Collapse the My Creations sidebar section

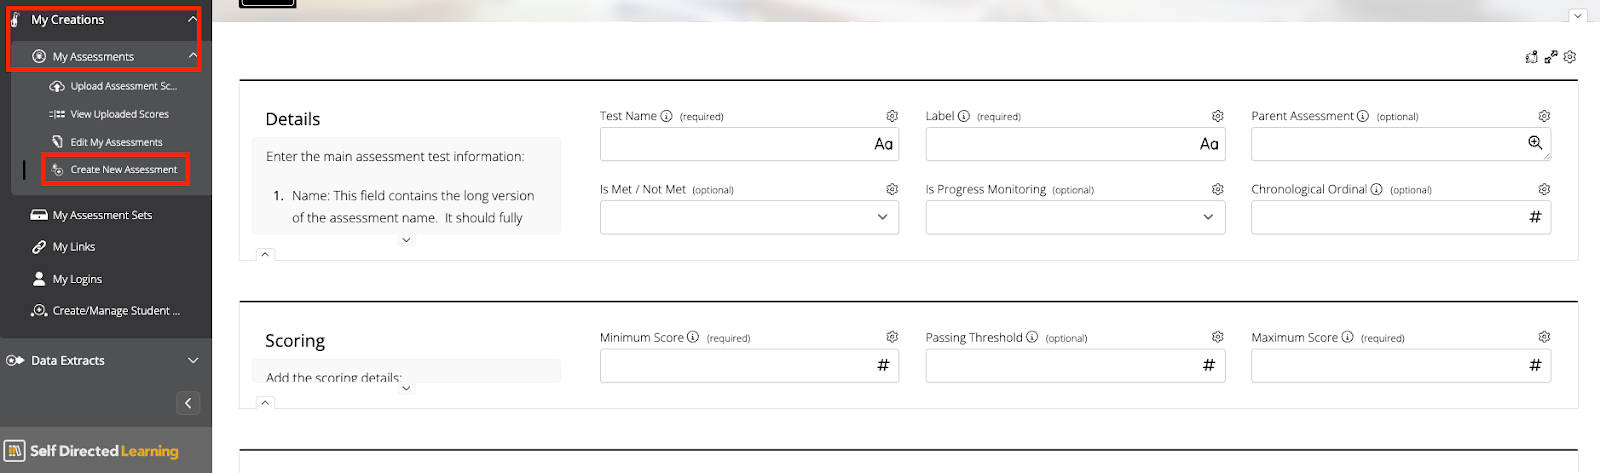(x=192, y=19)
